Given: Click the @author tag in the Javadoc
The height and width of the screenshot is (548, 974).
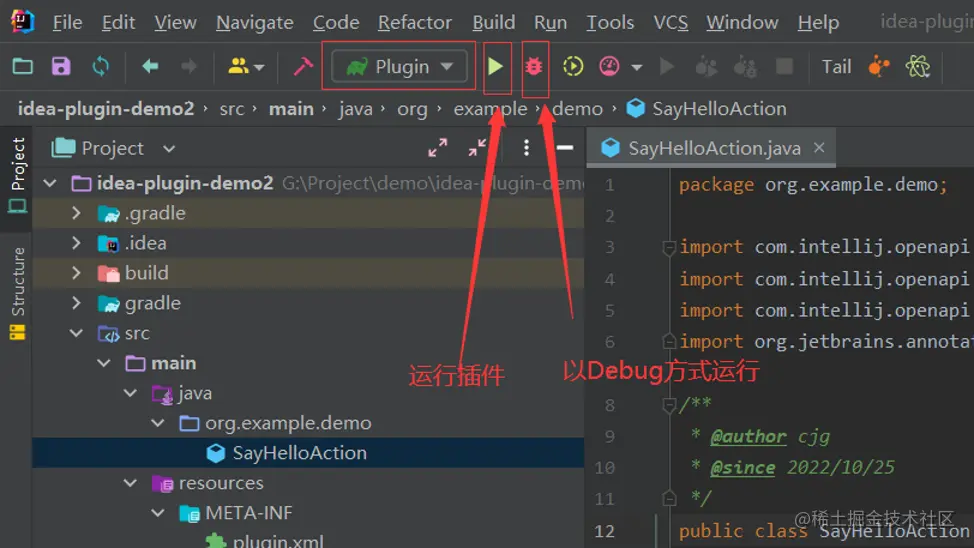Looking at the screenshot, I should (749, 437).
